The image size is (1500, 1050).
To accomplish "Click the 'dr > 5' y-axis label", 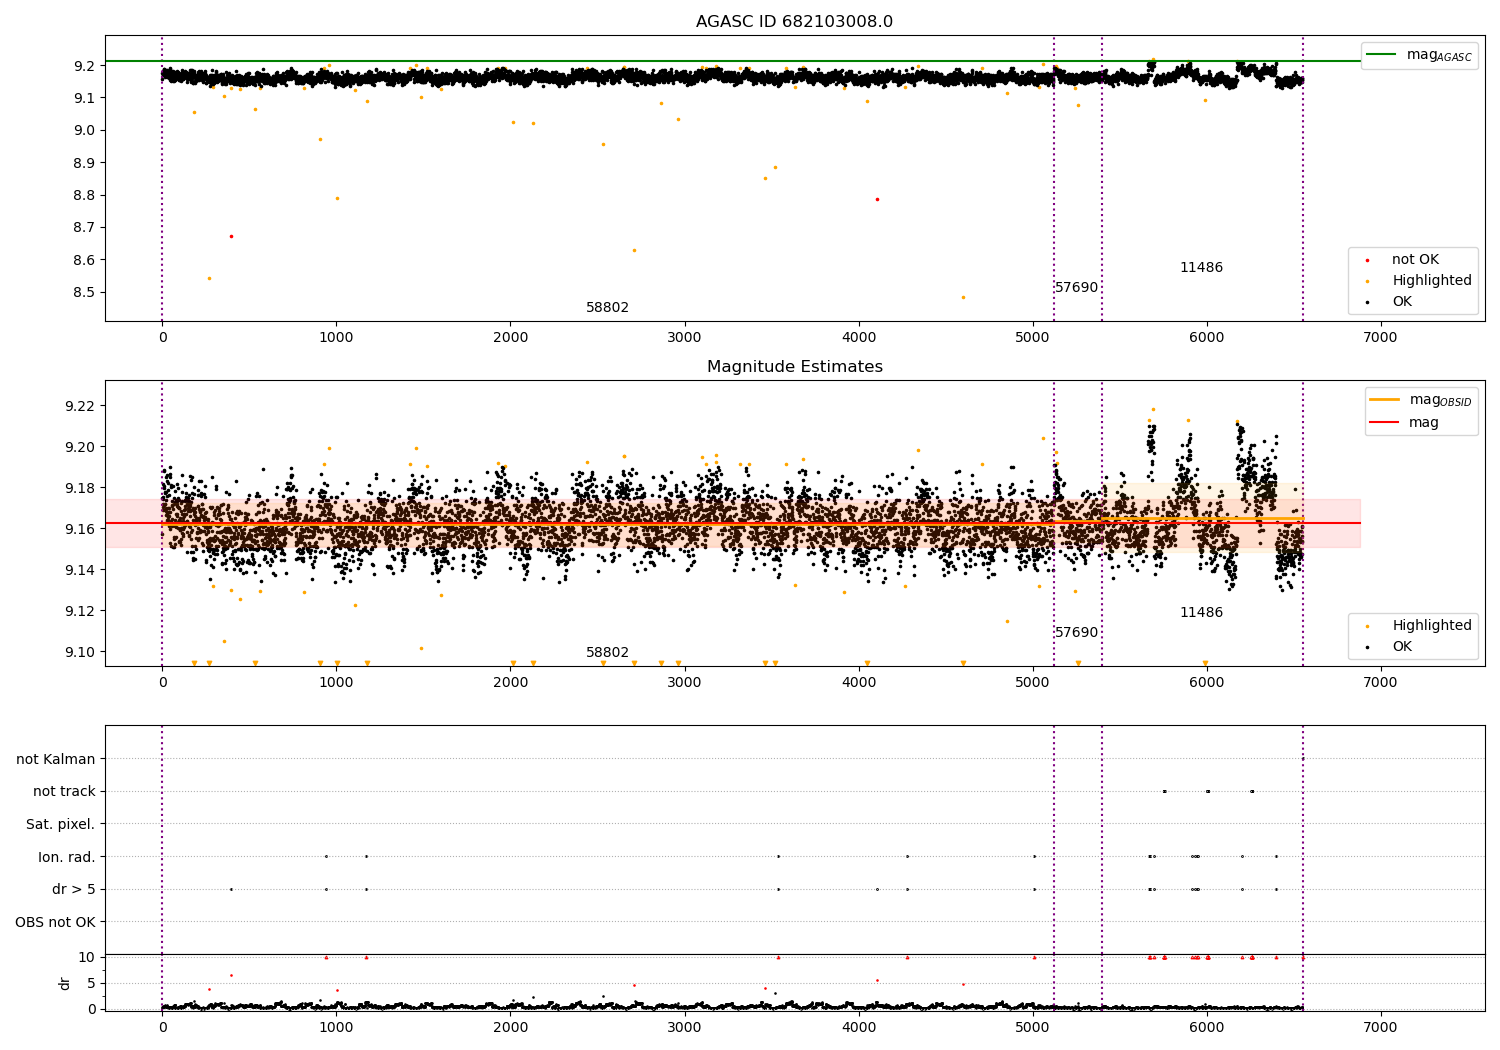I will coord(74,889).
